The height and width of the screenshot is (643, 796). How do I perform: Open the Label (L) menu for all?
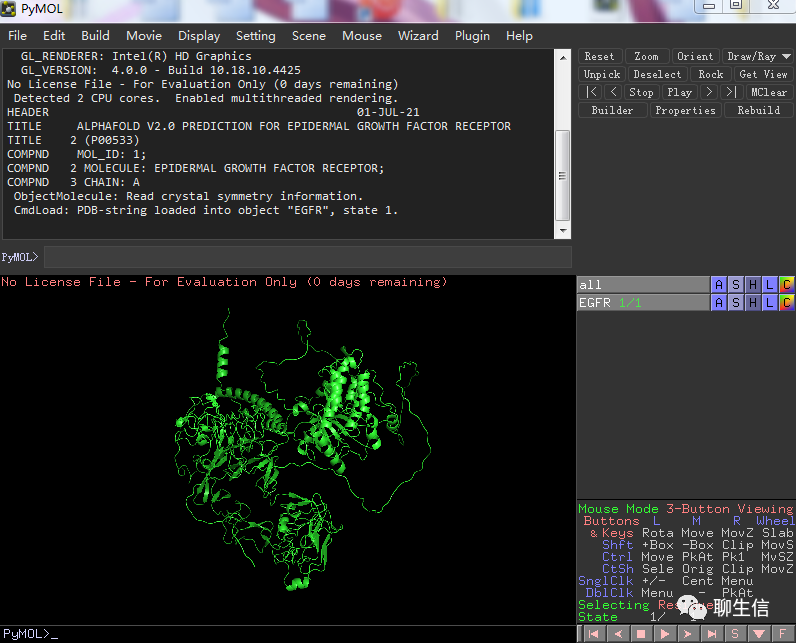point(770,285)
